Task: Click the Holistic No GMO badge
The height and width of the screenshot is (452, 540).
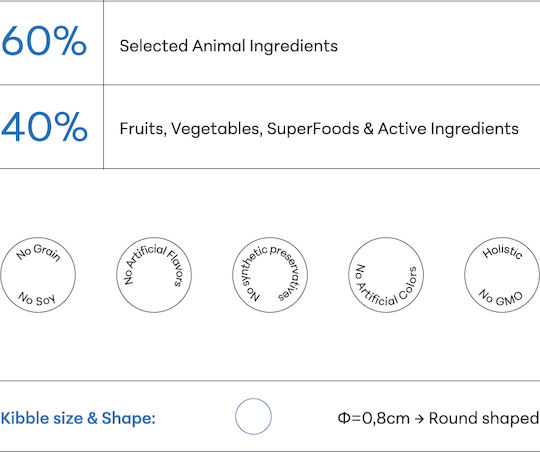Action: pos(502,275)
